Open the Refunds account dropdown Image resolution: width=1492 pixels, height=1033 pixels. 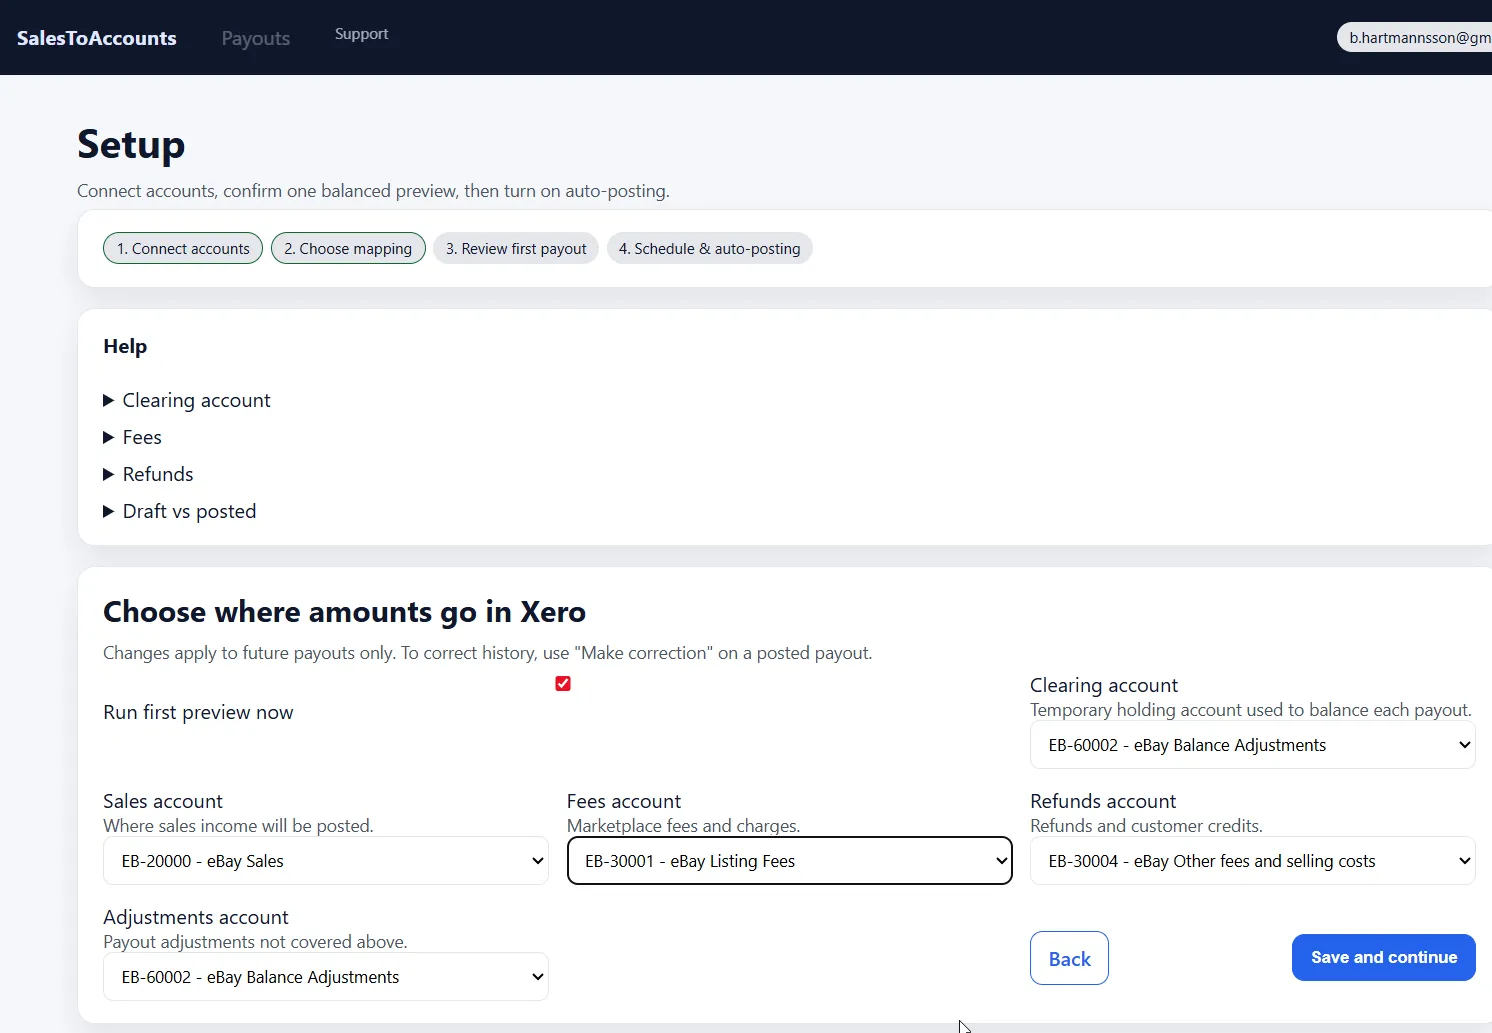click(x=1252, y=861)
